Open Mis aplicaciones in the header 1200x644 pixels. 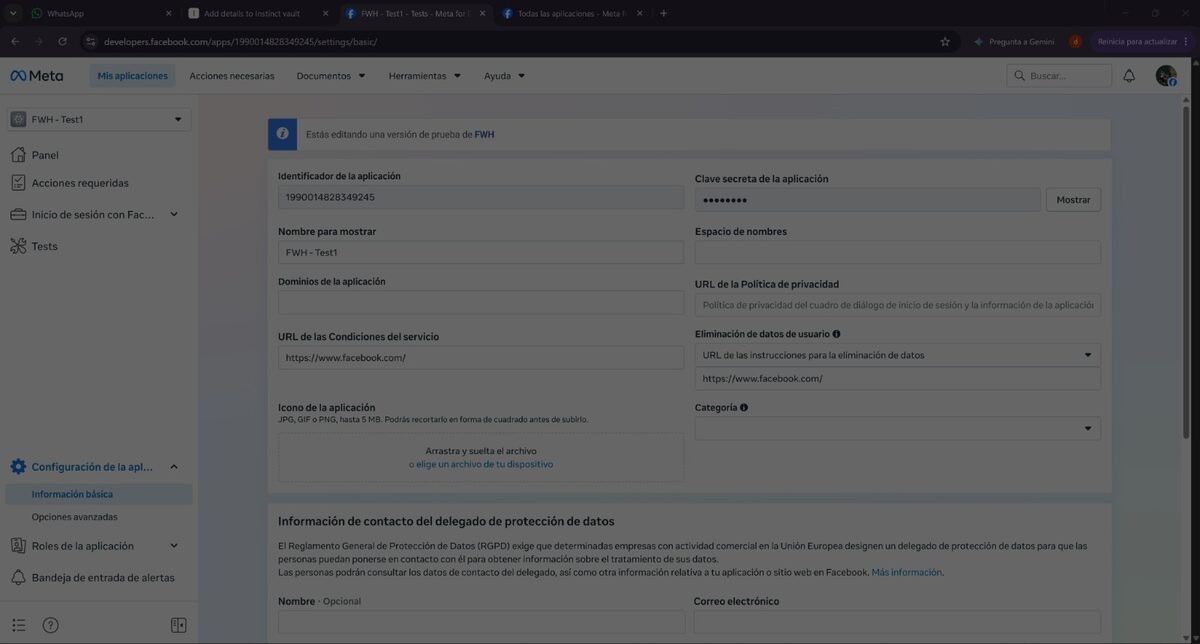click(133, 76)
